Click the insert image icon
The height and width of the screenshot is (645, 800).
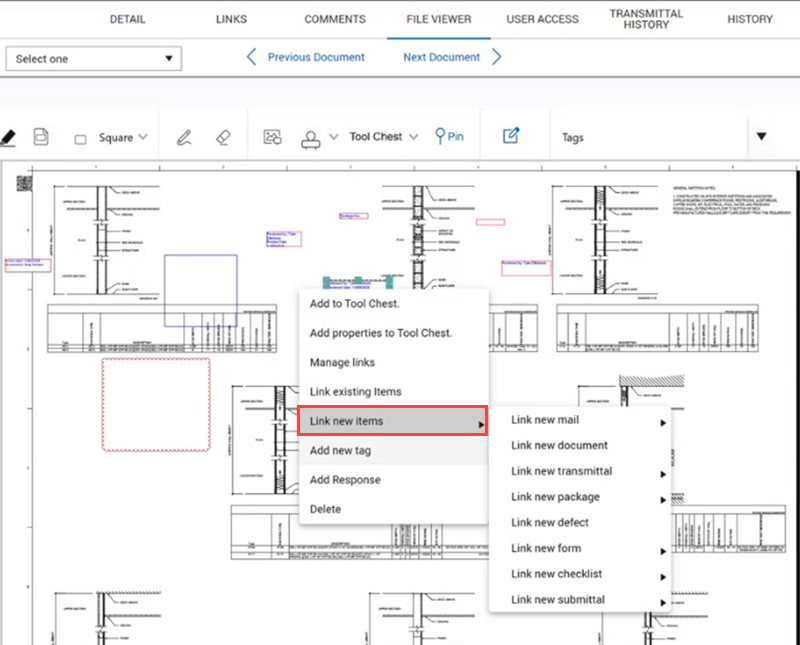tap(272, 137)
